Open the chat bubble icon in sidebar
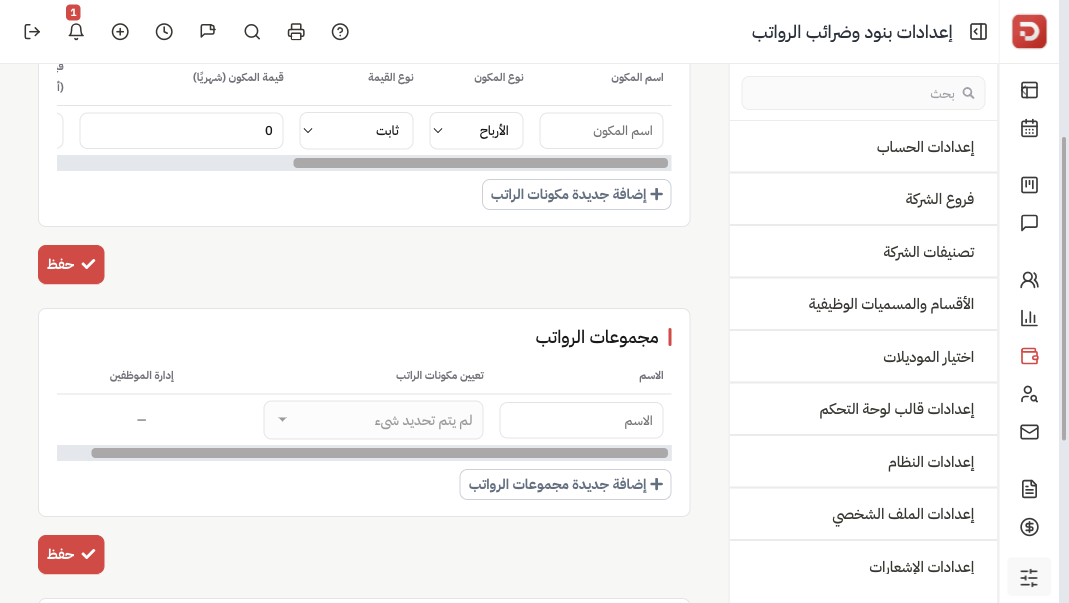The width and height of the screenshot is (1069, 603). point(1029,223)
